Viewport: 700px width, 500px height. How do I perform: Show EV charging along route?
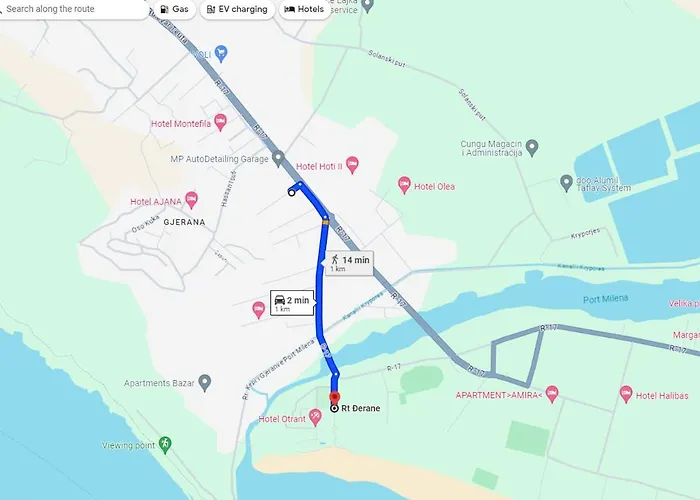pos(238,9)
